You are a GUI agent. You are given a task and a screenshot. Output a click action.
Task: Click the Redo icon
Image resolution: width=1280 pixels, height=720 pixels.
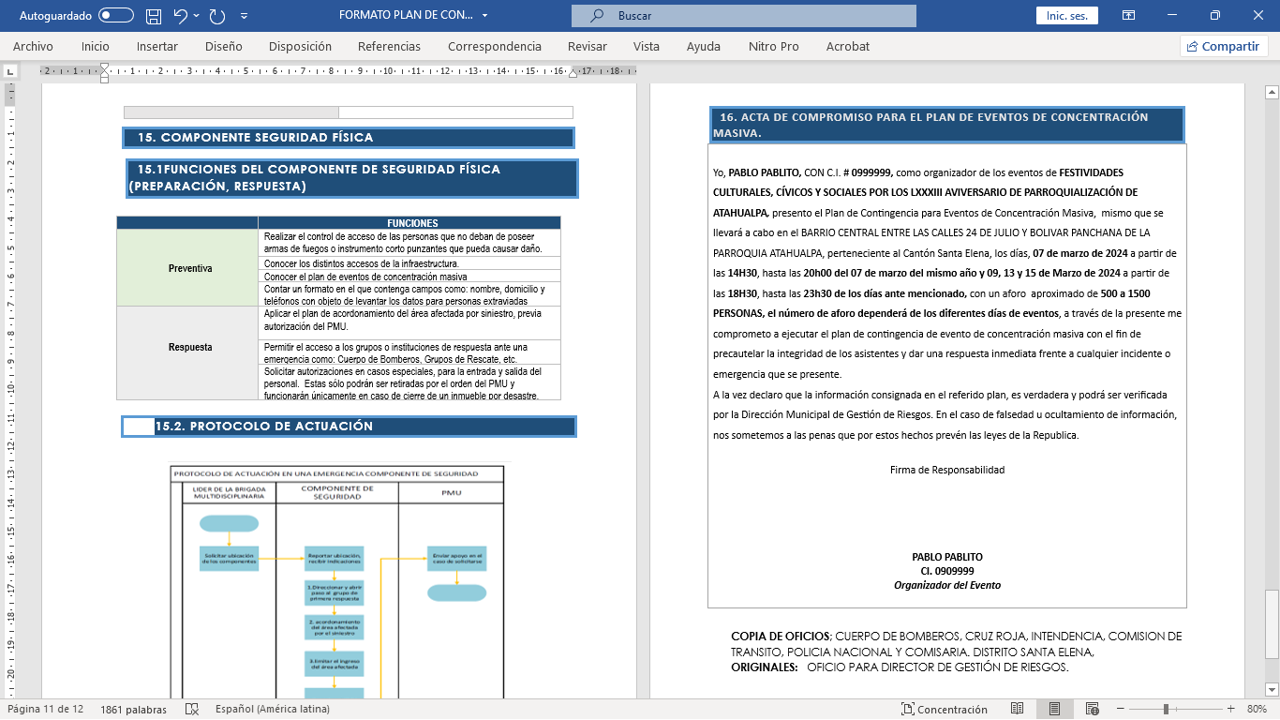217,16
